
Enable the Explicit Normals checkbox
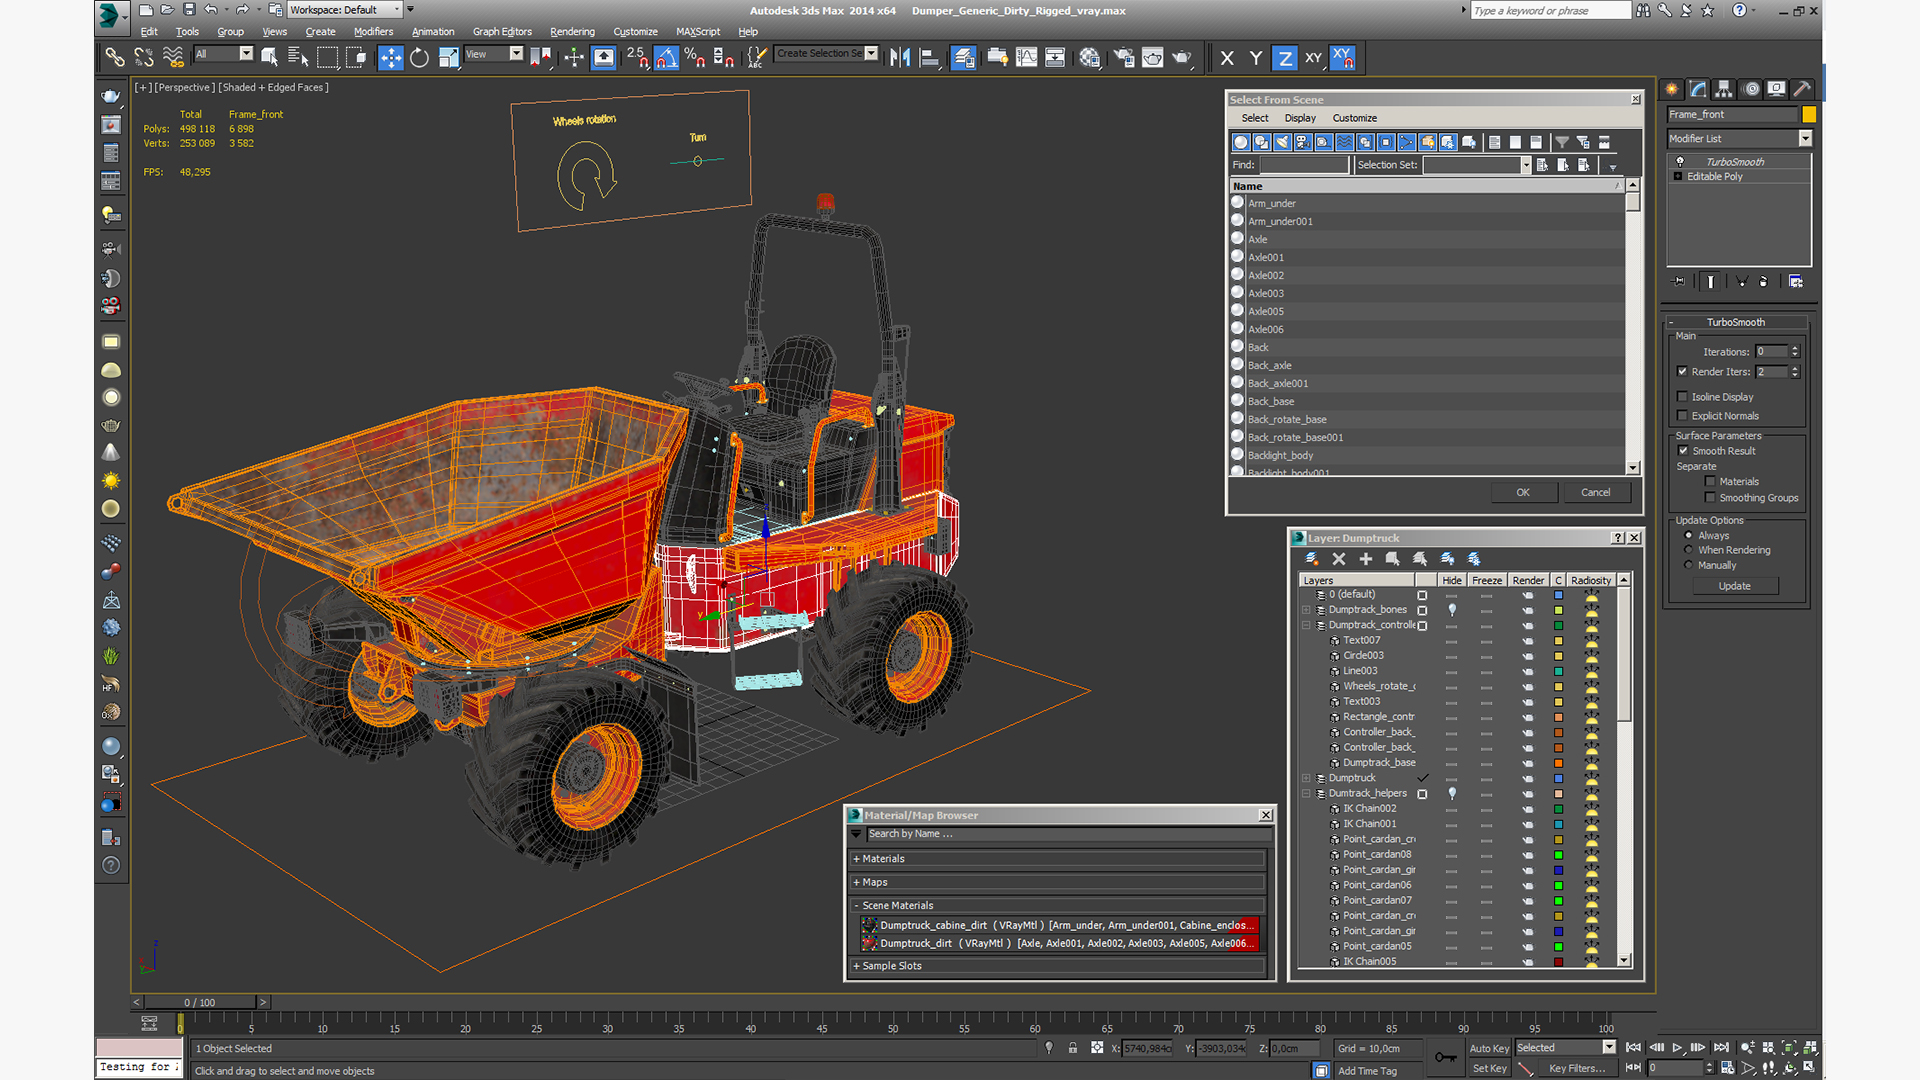(x=1682, y=416)
